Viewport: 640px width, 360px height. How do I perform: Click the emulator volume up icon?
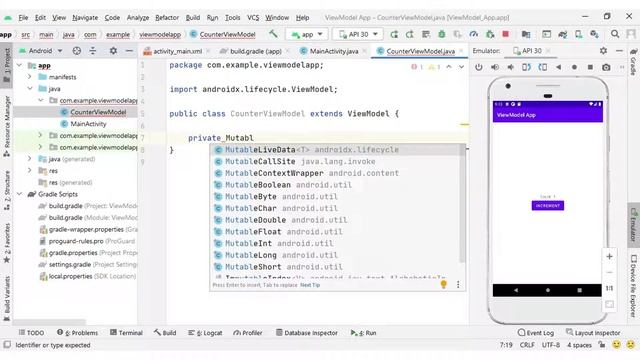[x=495, y=67]
